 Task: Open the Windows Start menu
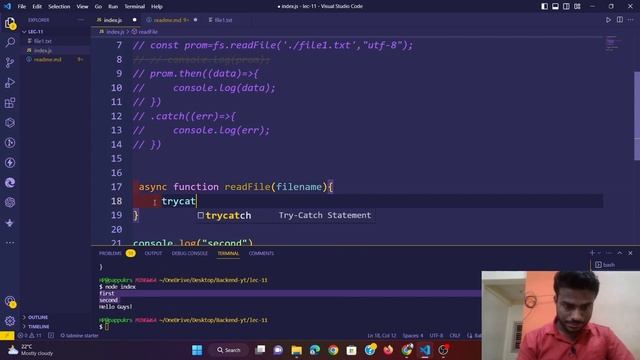[197, 350]
